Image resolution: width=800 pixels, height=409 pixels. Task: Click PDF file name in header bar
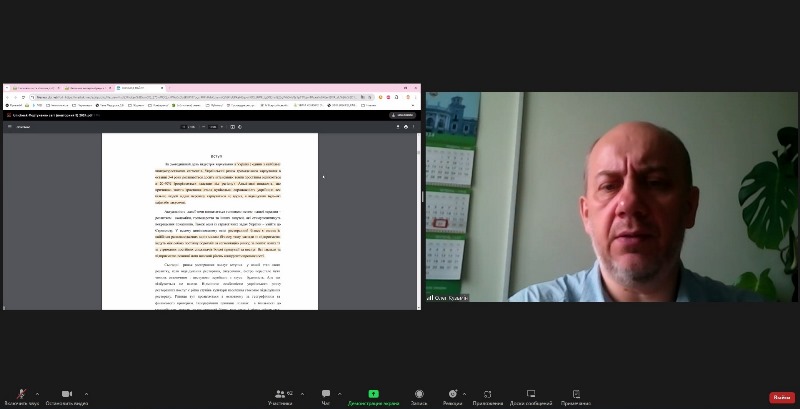click(52, 115)
